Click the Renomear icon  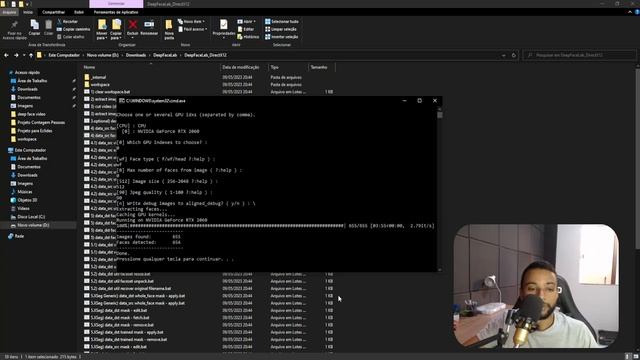pyautogui.click(x=149, y=24)
